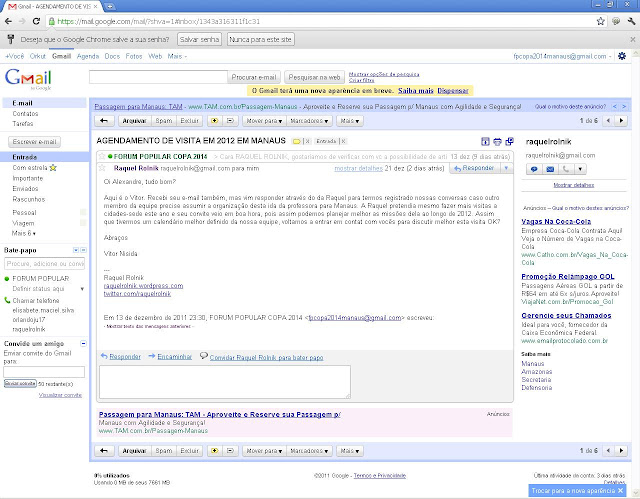The image size is (640, 499).
Task: Remove the Entrada label from conversation
Action: tap(343, 141)
